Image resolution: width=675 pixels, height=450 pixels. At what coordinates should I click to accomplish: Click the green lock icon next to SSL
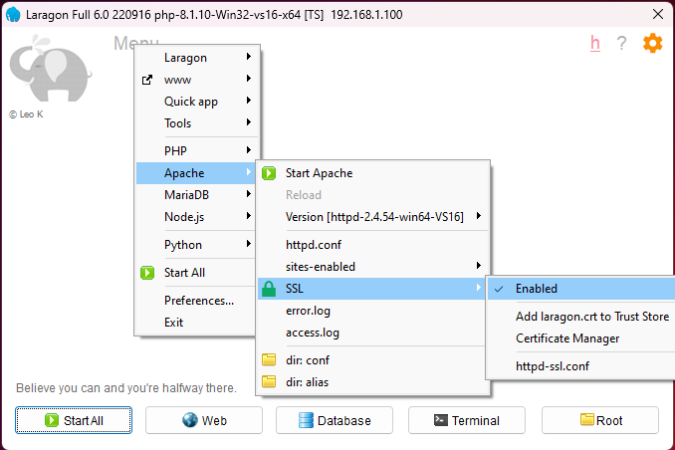[x=269, y=289]
